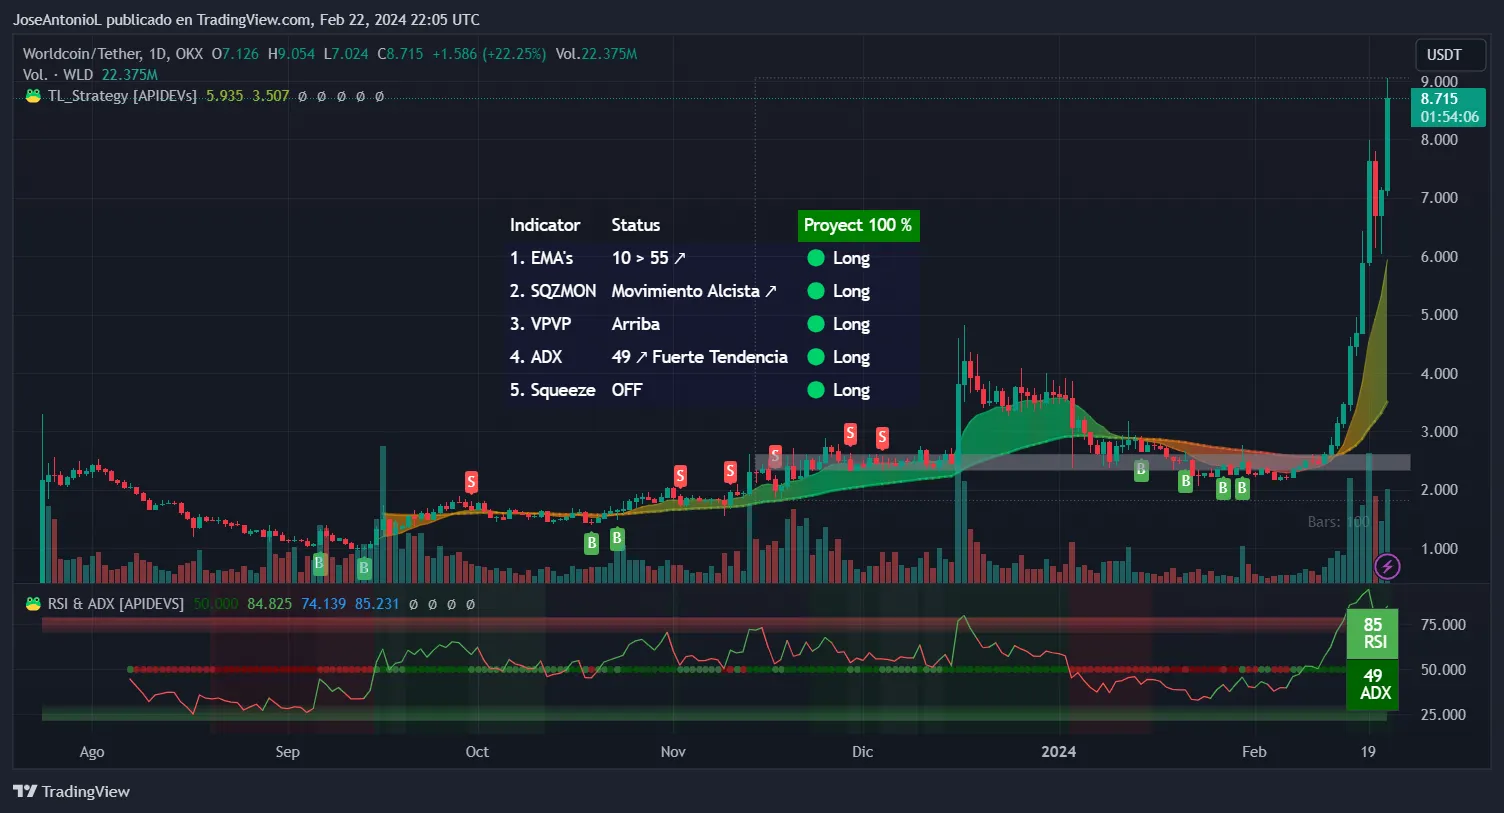The height and width of the screenshot is (813, 1504).
Task: Expand the OKX exchange selector in the legend
Action: (x=189, y=54)
